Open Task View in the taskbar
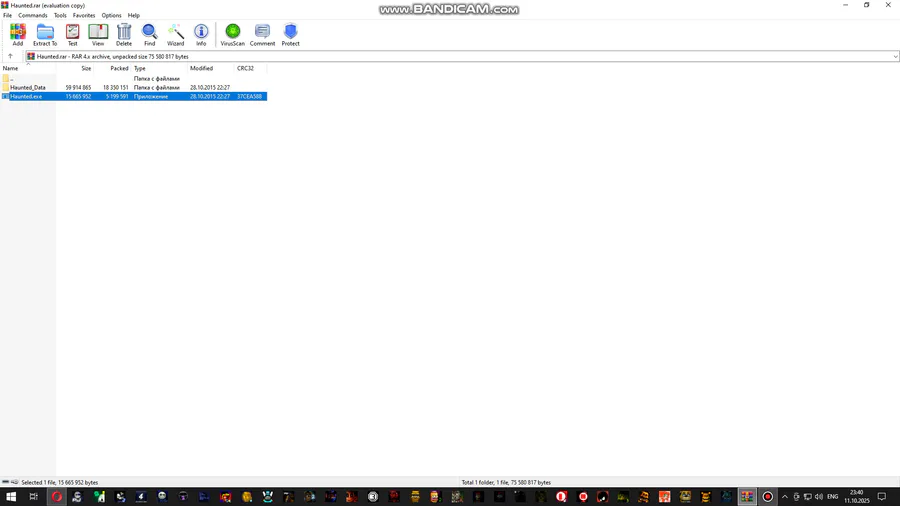900x506 pixels. (33, 497)
